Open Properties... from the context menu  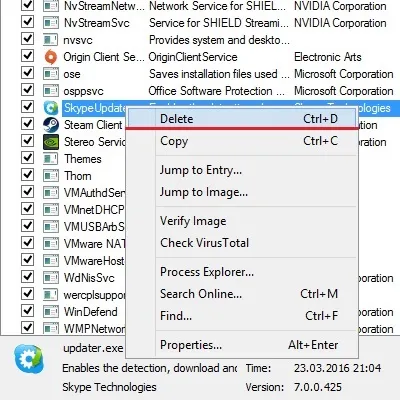[242, 345]
